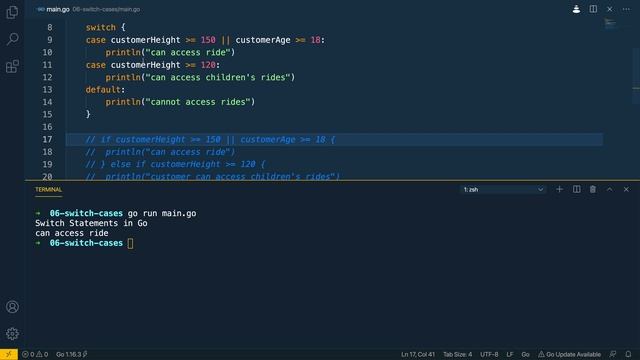Image resolution: width=640 pixels, height=360 pixels.
Task: Open the Search view in activity bar
Action: 12,39
